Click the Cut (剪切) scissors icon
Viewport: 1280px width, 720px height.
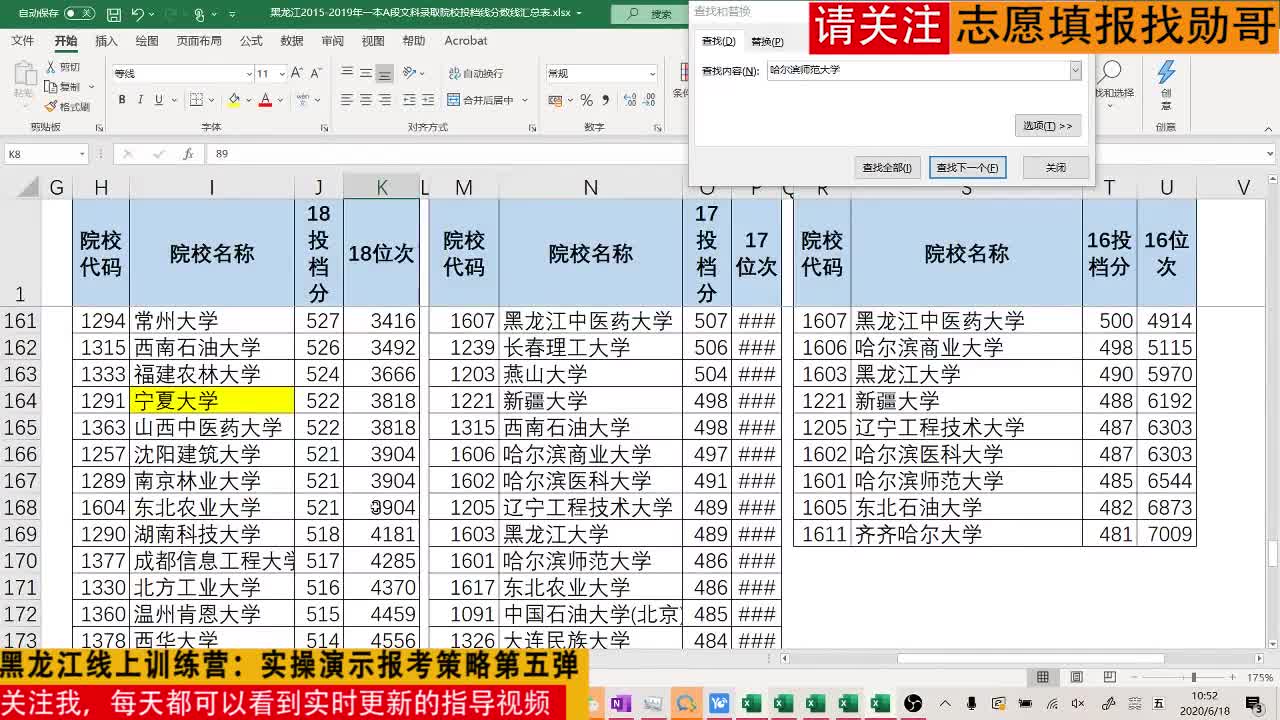(50, 67)
